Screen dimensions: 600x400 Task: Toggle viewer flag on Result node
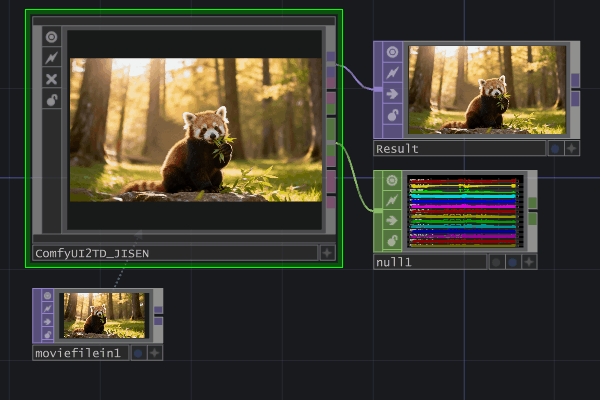[392, 53]
